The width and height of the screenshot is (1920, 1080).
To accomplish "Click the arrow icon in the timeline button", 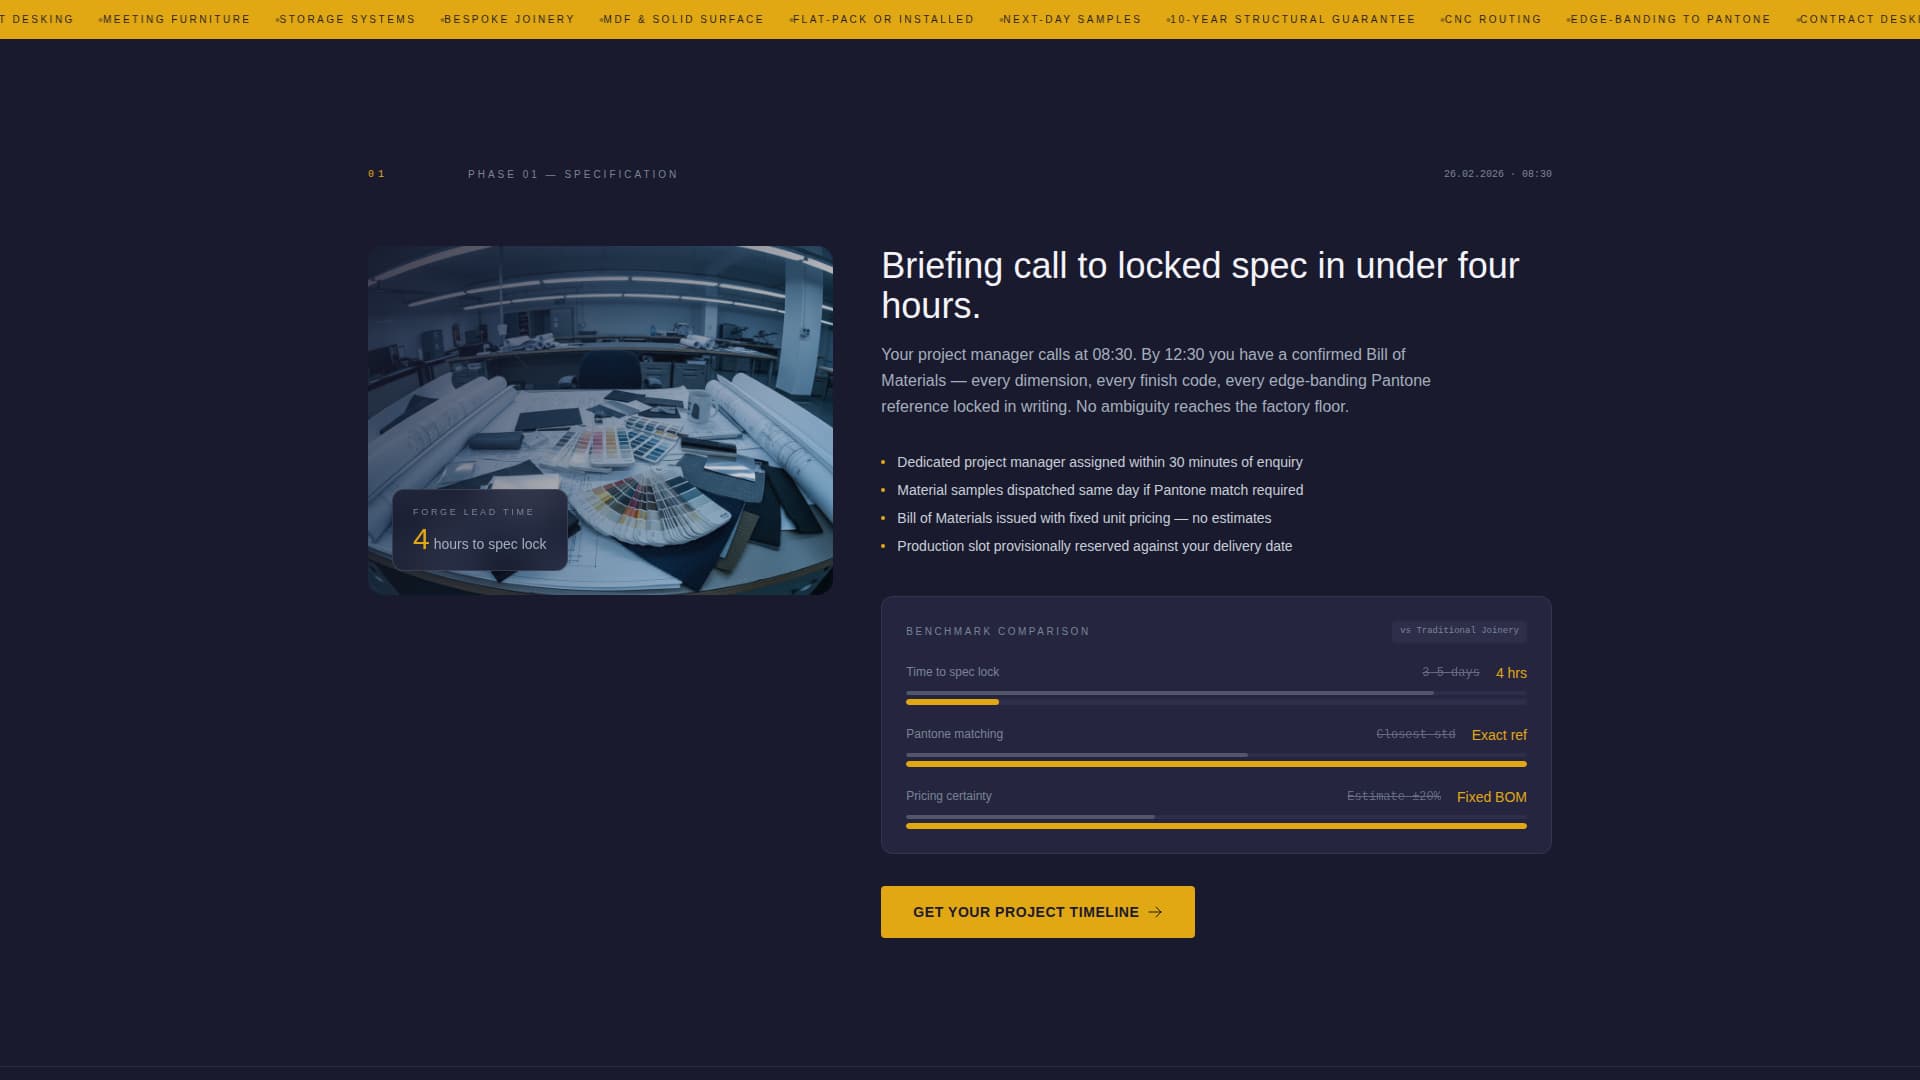I will pos(1156,911).
